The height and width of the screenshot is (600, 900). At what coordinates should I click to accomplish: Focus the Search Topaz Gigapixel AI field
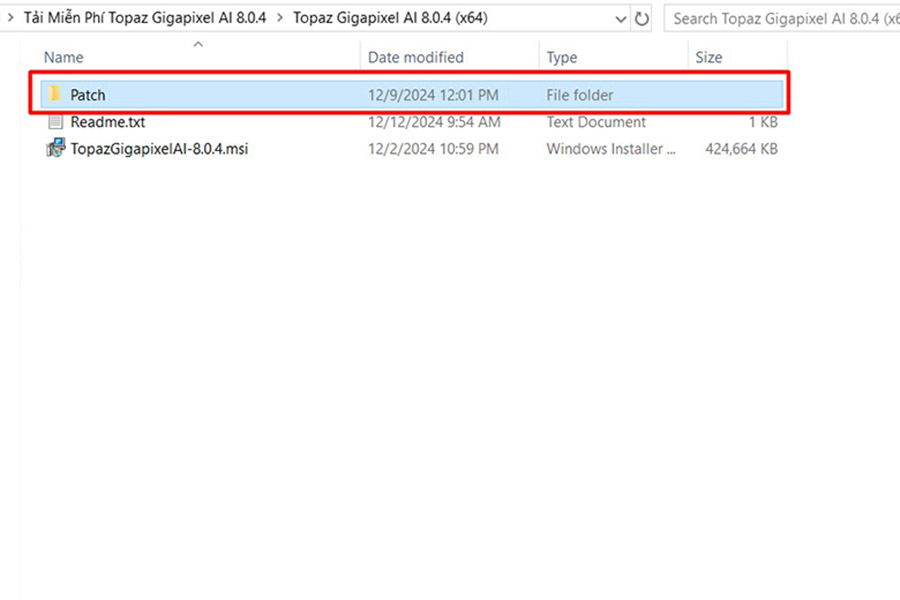[782, 19]
